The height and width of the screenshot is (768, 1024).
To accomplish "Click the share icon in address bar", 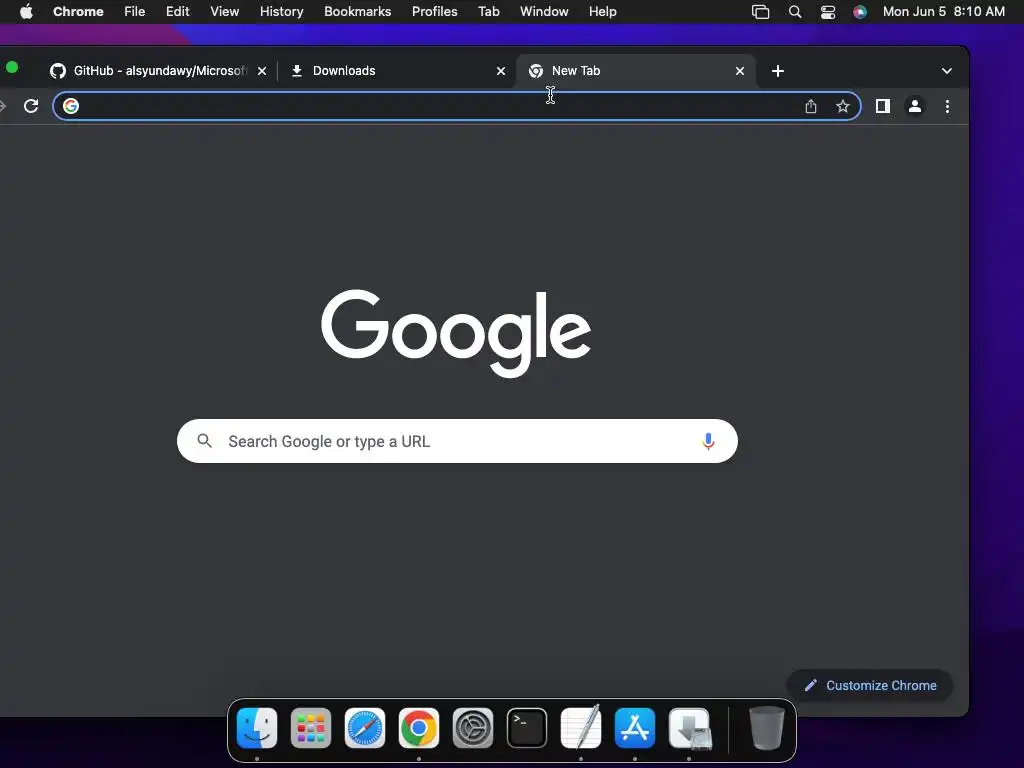I will pyautogui.click(x=810, y=106).
